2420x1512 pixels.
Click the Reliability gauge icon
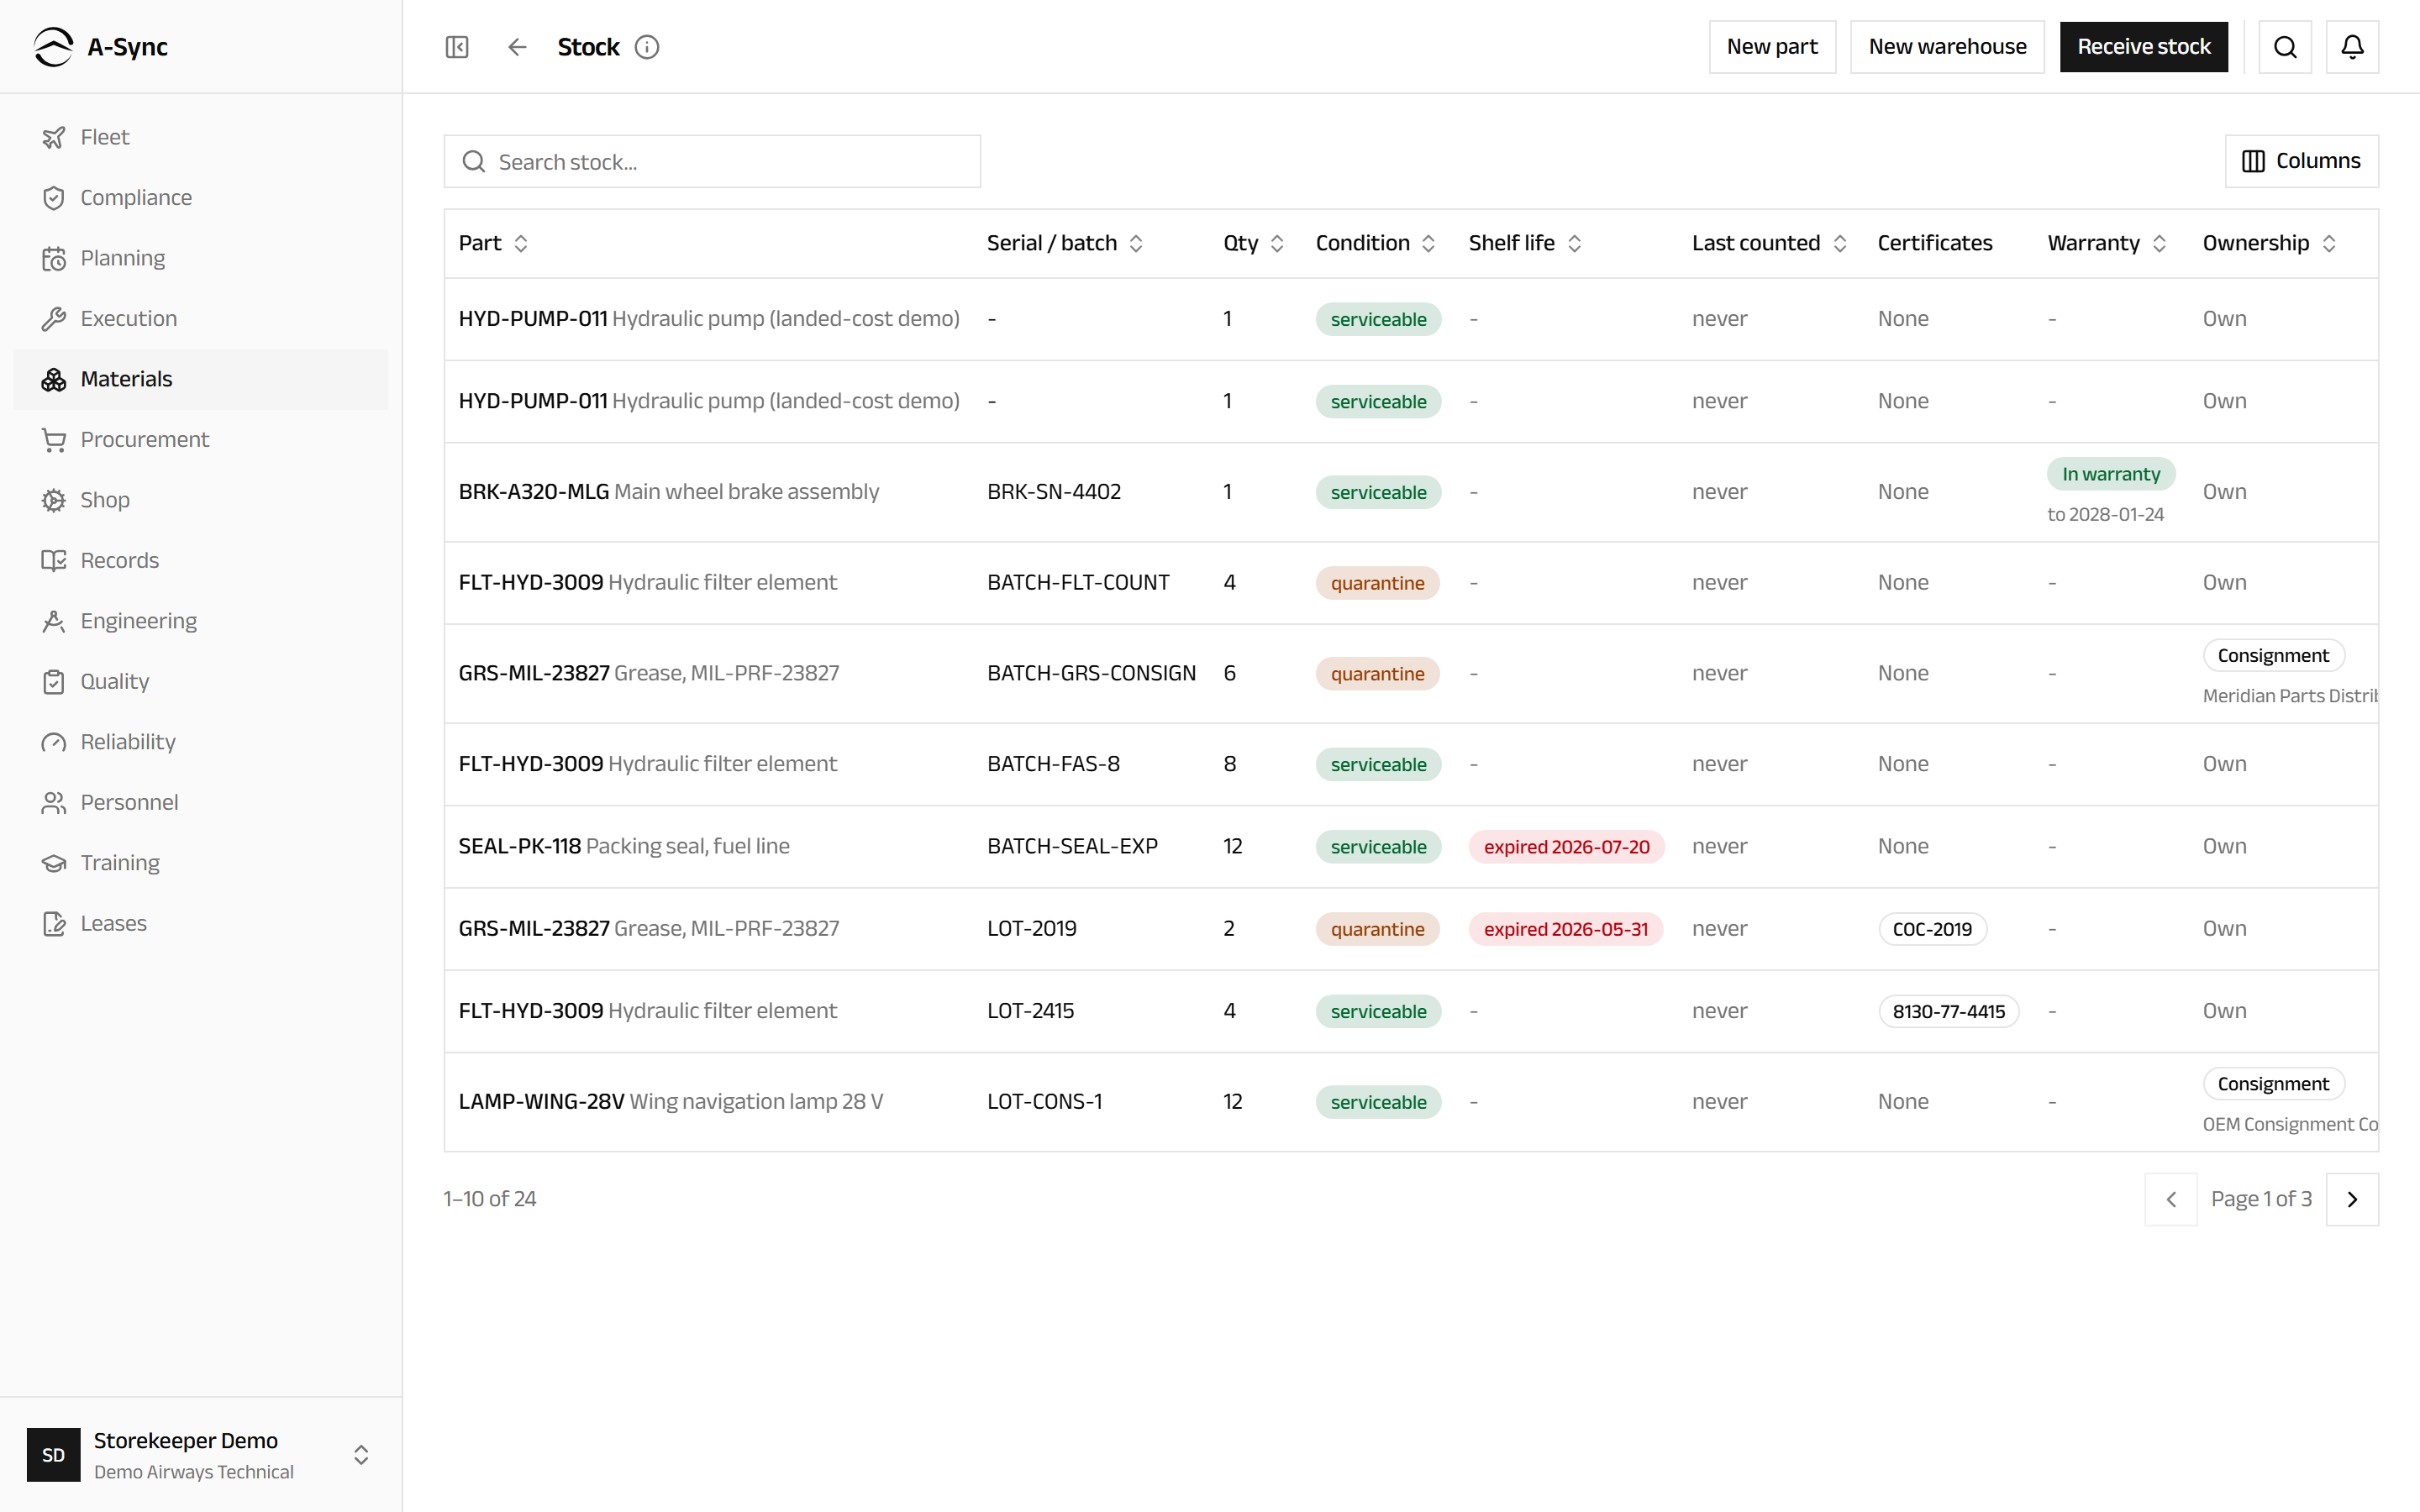click(54, 742)
